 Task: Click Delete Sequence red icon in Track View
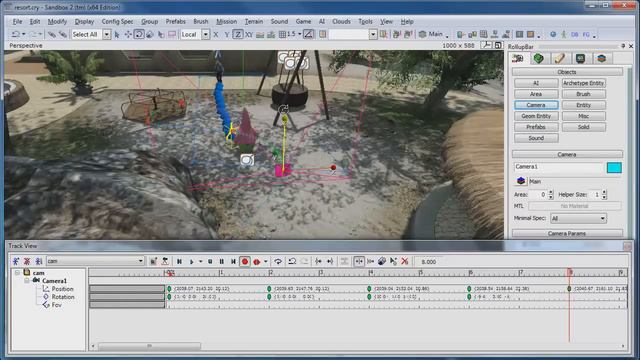[27, 261]
